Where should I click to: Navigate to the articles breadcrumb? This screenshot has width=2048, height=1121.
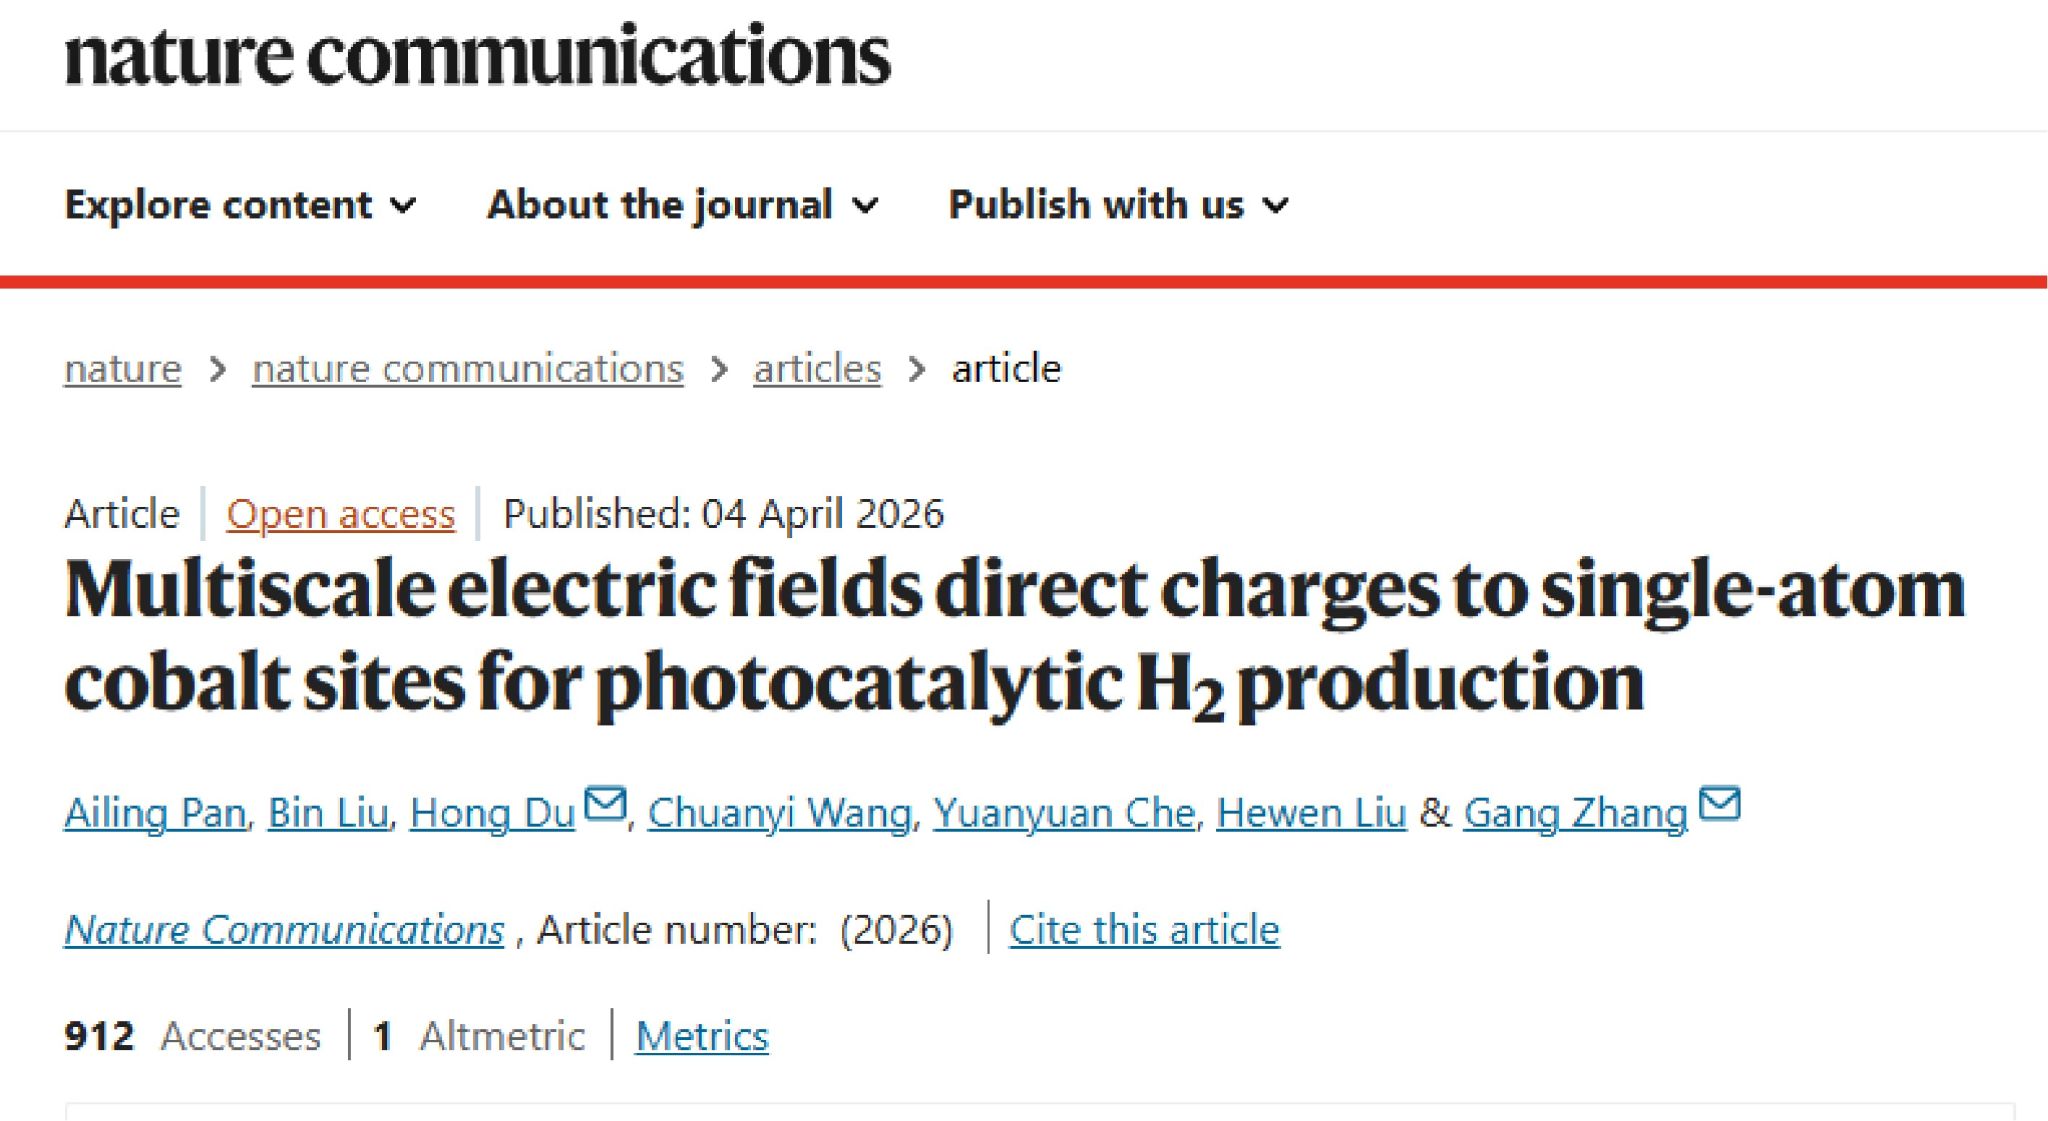817,369
